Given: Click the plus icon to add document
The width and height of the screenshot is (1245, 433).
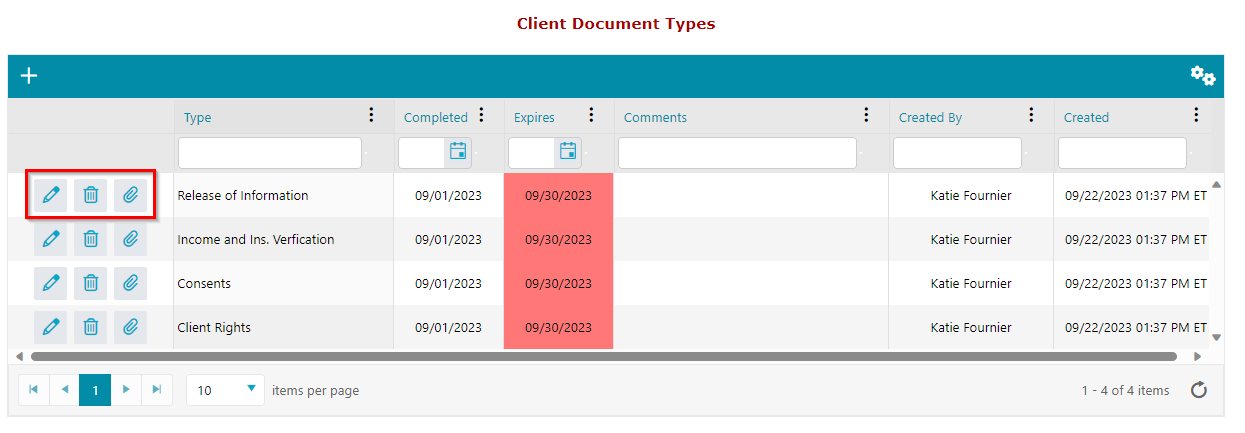Looking at the screenshot, I should click(29, 76).
